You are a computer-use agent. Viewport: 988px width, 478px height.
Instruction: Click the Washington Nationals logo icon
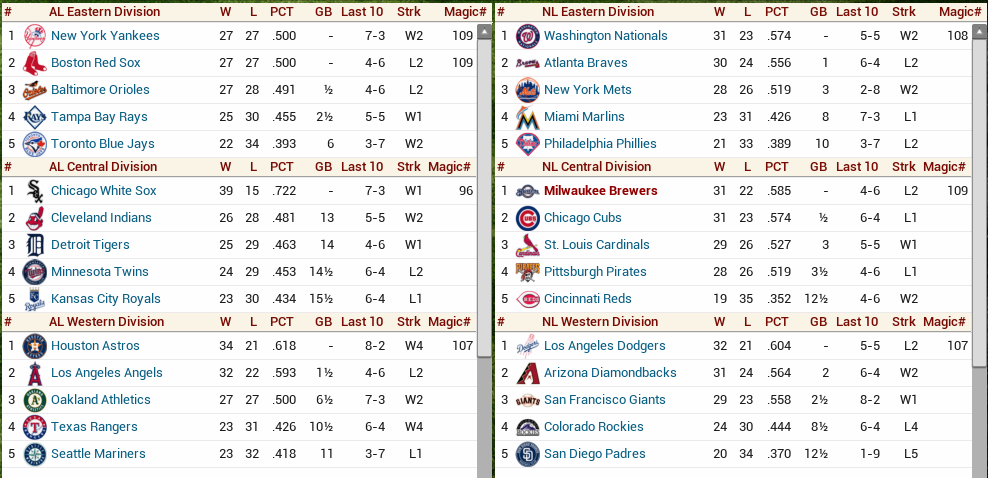pyautogui.click(x=527, y=36)
